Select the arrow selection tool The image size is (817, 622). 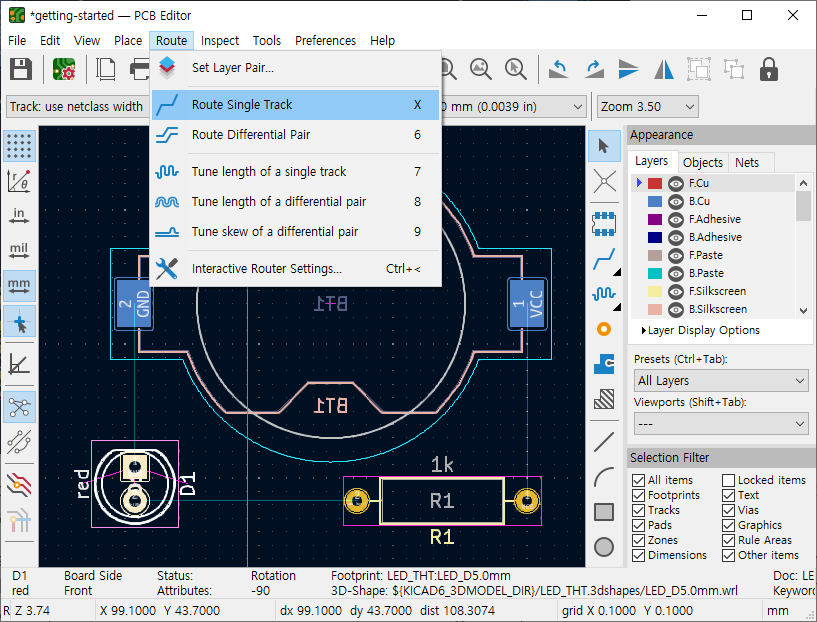[604, 146]
